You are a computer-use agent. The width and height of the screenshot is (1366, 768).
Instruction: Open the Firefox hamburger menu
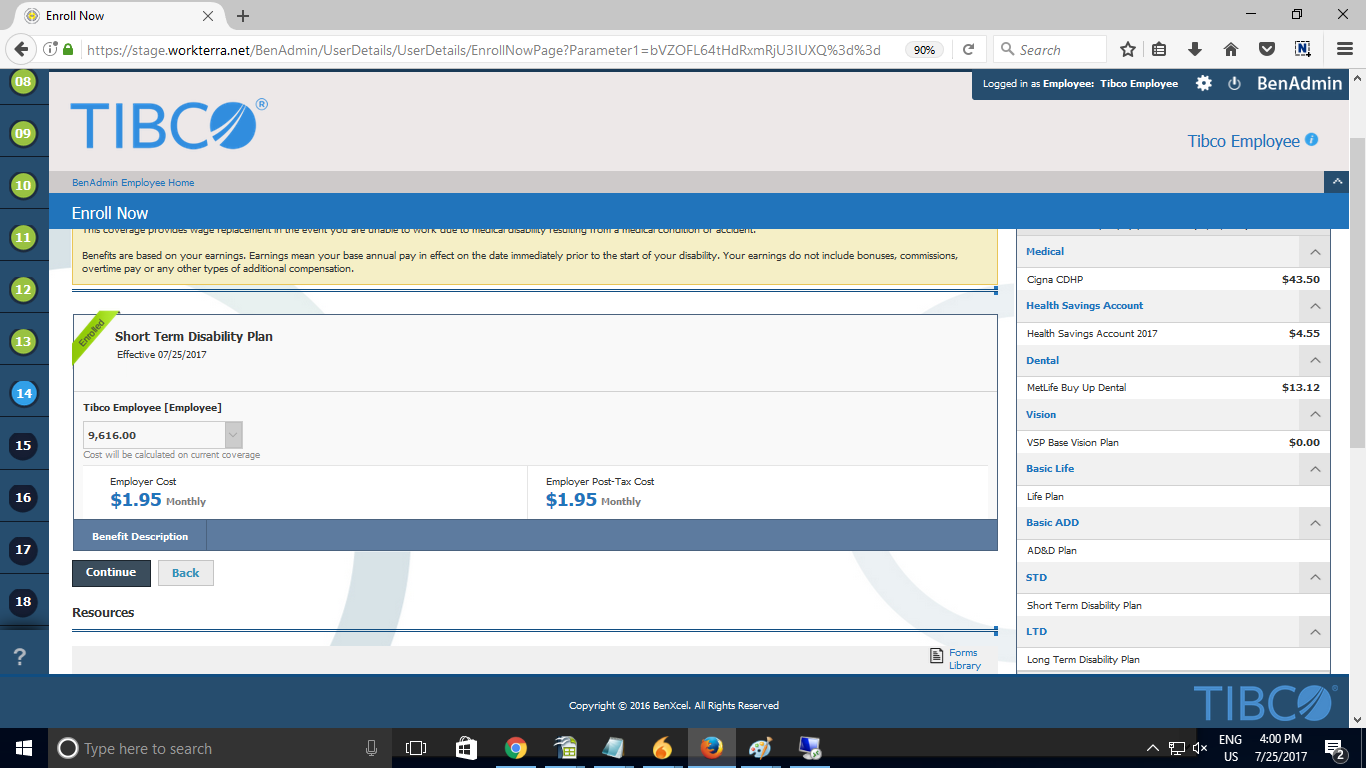tap(1345, 49)
